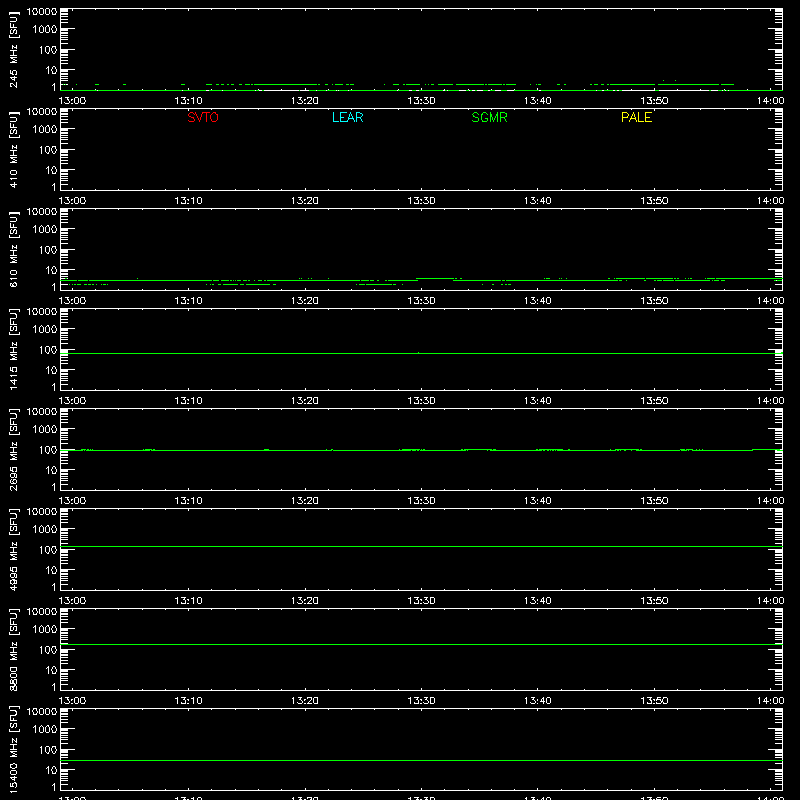800x800 pixels.
Task: Click the 10000 tick of the 1415 MHz panel
Action: coord(42,312)
